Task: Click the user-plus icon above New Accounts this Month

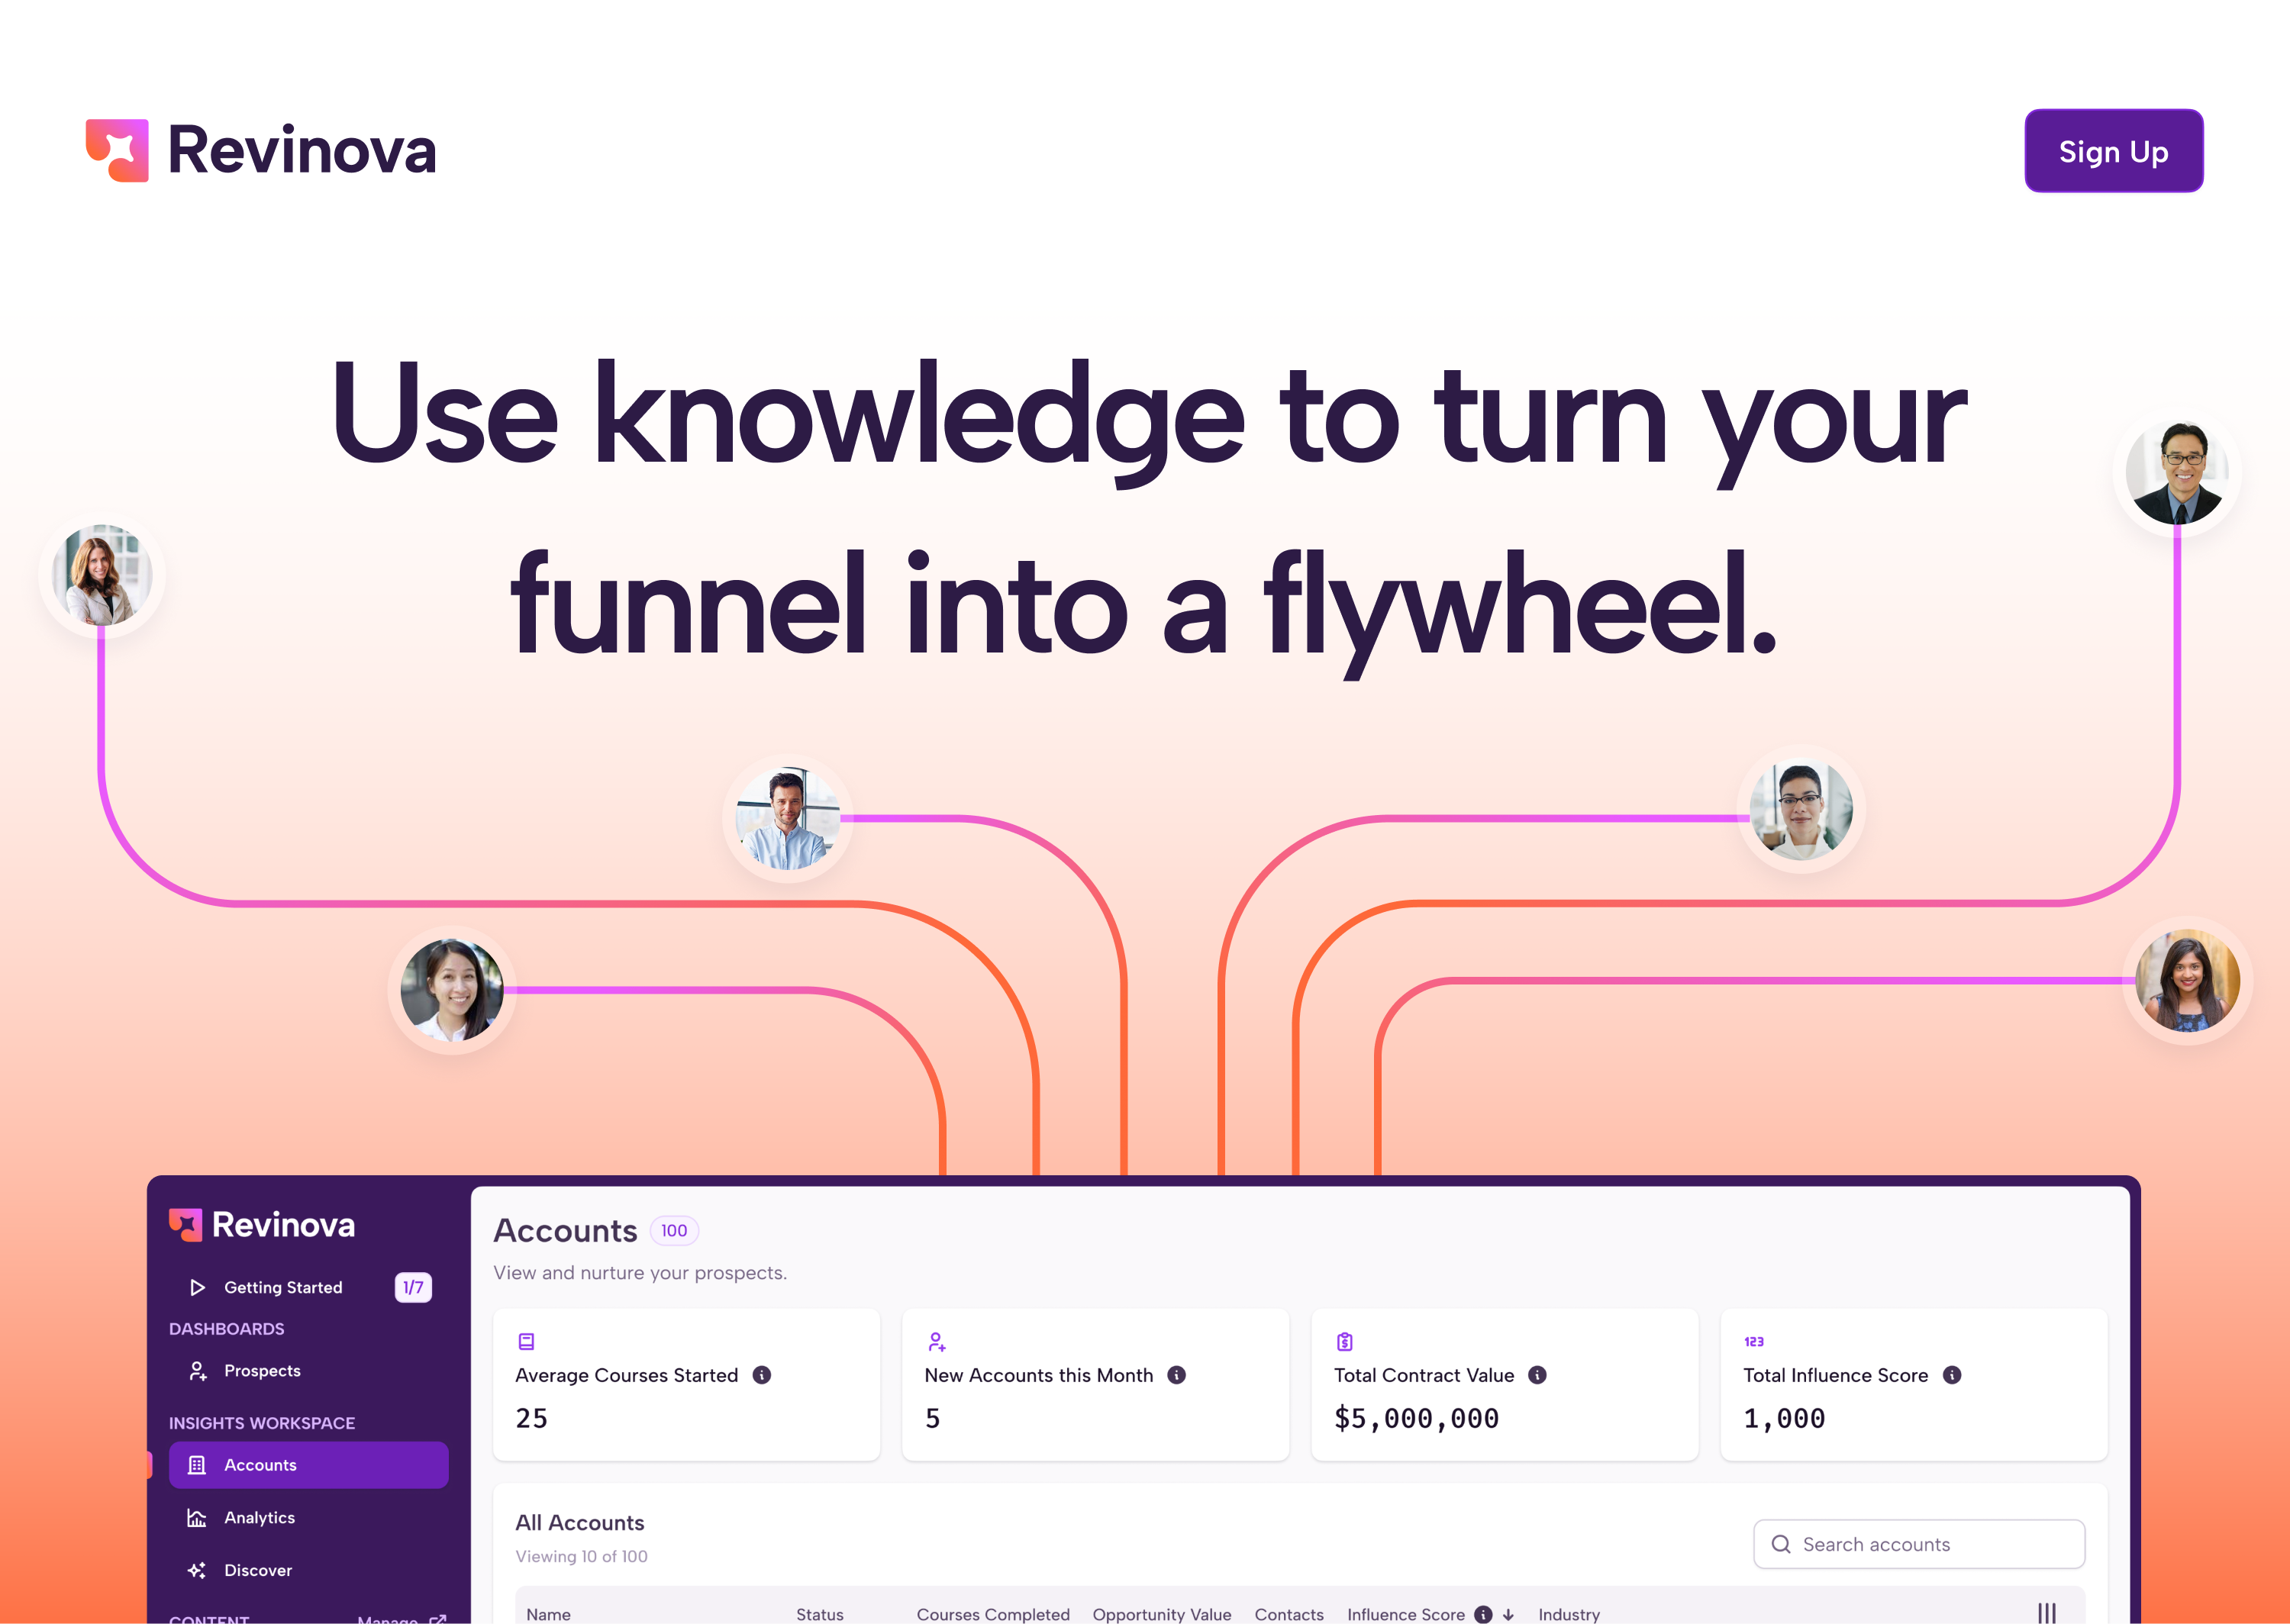Action: pyautogui.click(x=936, y=1341)
